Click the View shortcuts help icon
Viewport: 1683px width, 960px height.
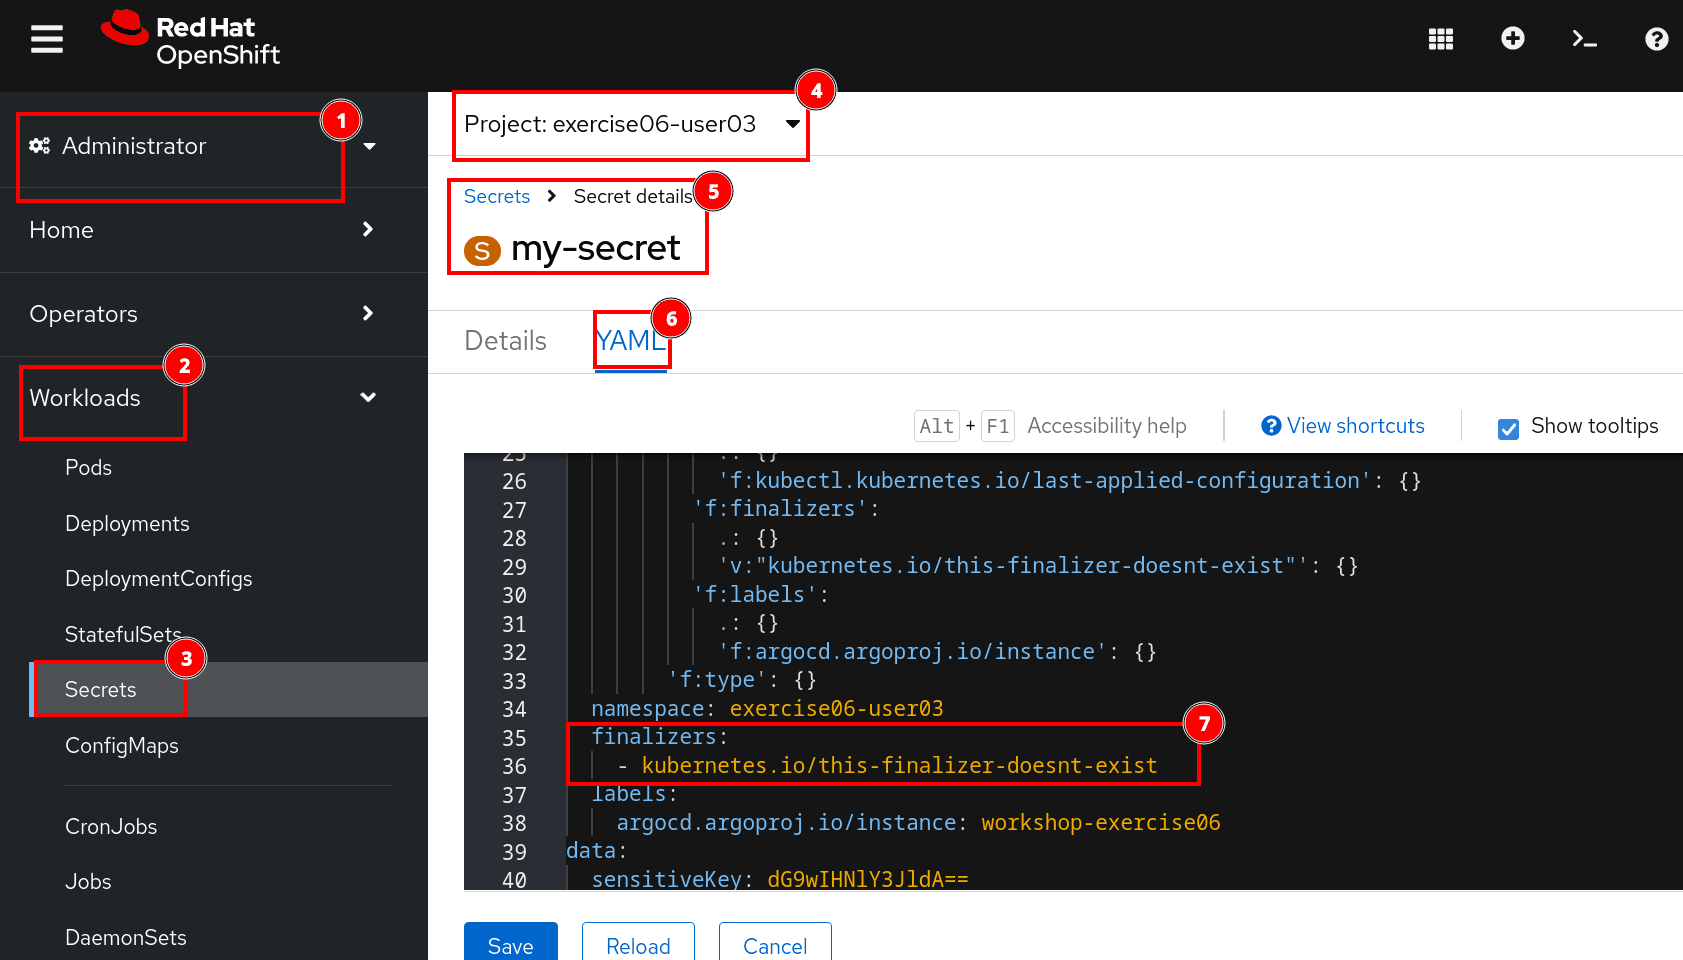click(x=1271, y=426)
